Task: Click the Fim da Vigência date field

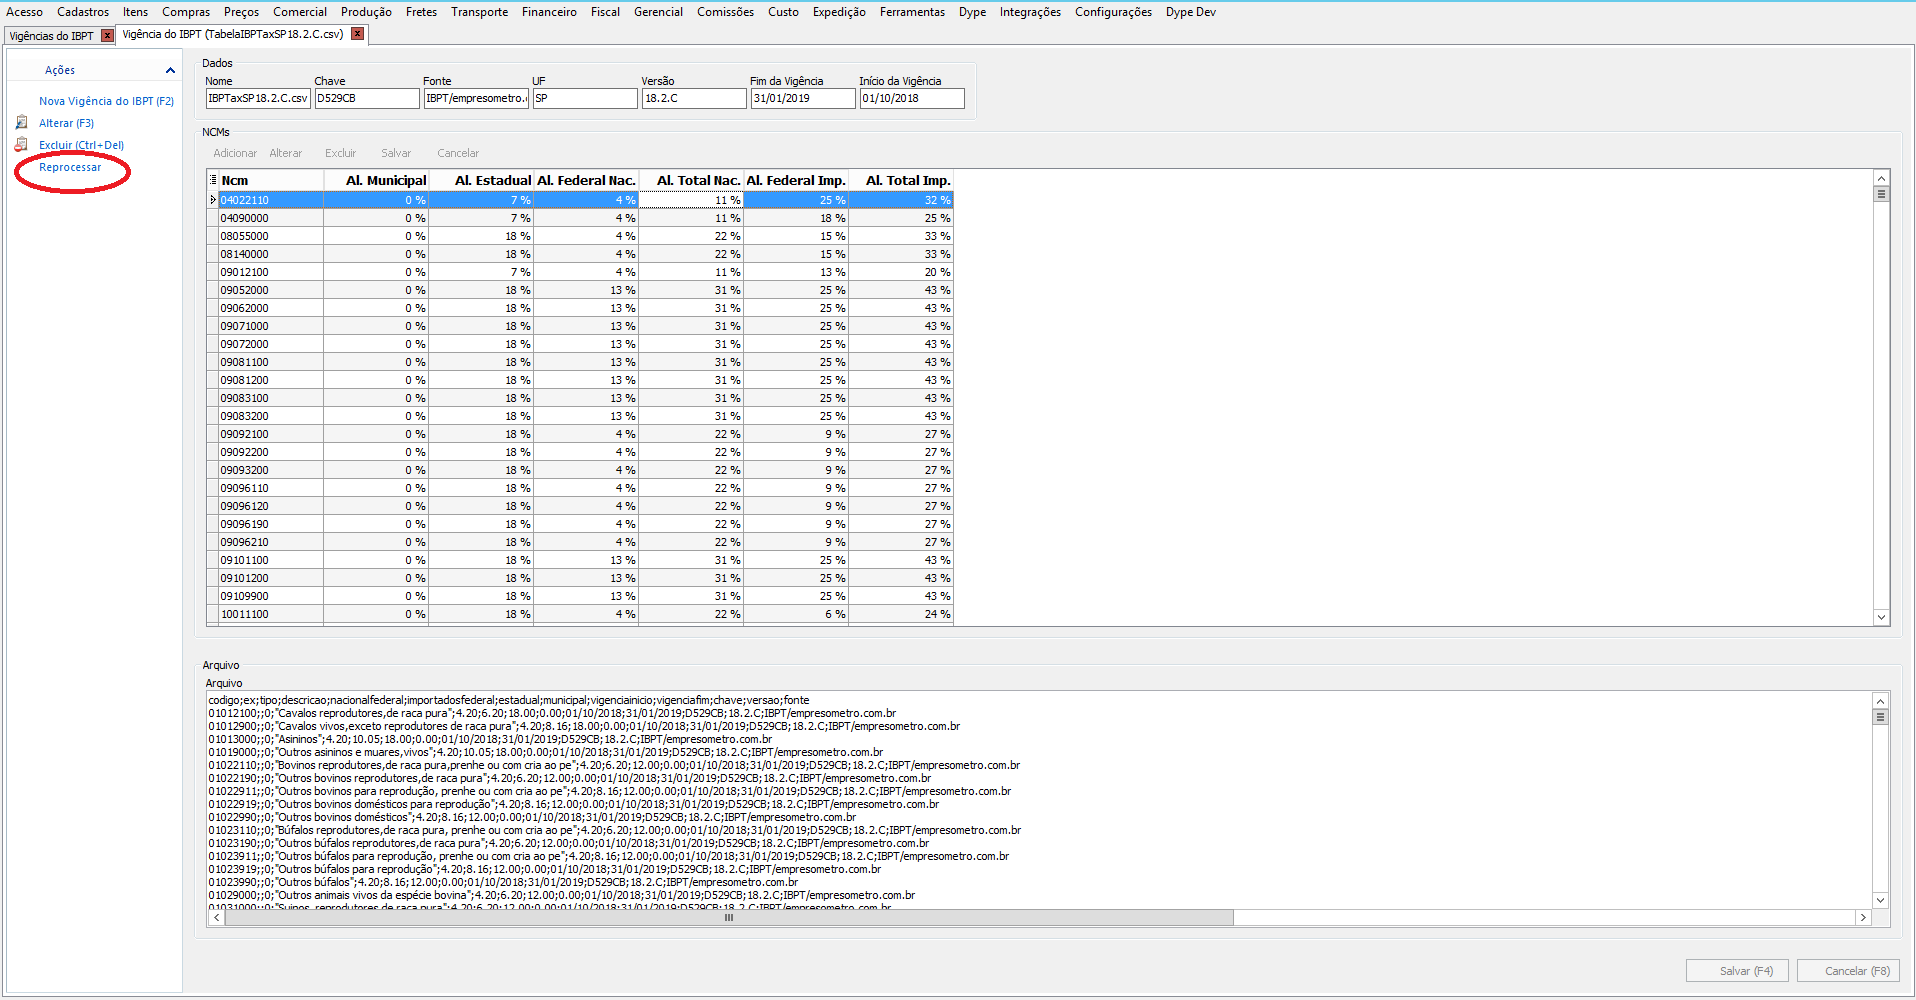Action: 803,98
